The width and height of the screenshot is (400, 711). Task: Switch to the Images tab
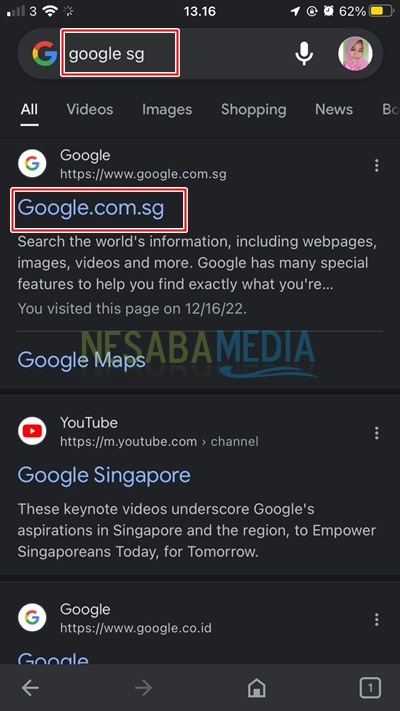(x=167, y=109)
